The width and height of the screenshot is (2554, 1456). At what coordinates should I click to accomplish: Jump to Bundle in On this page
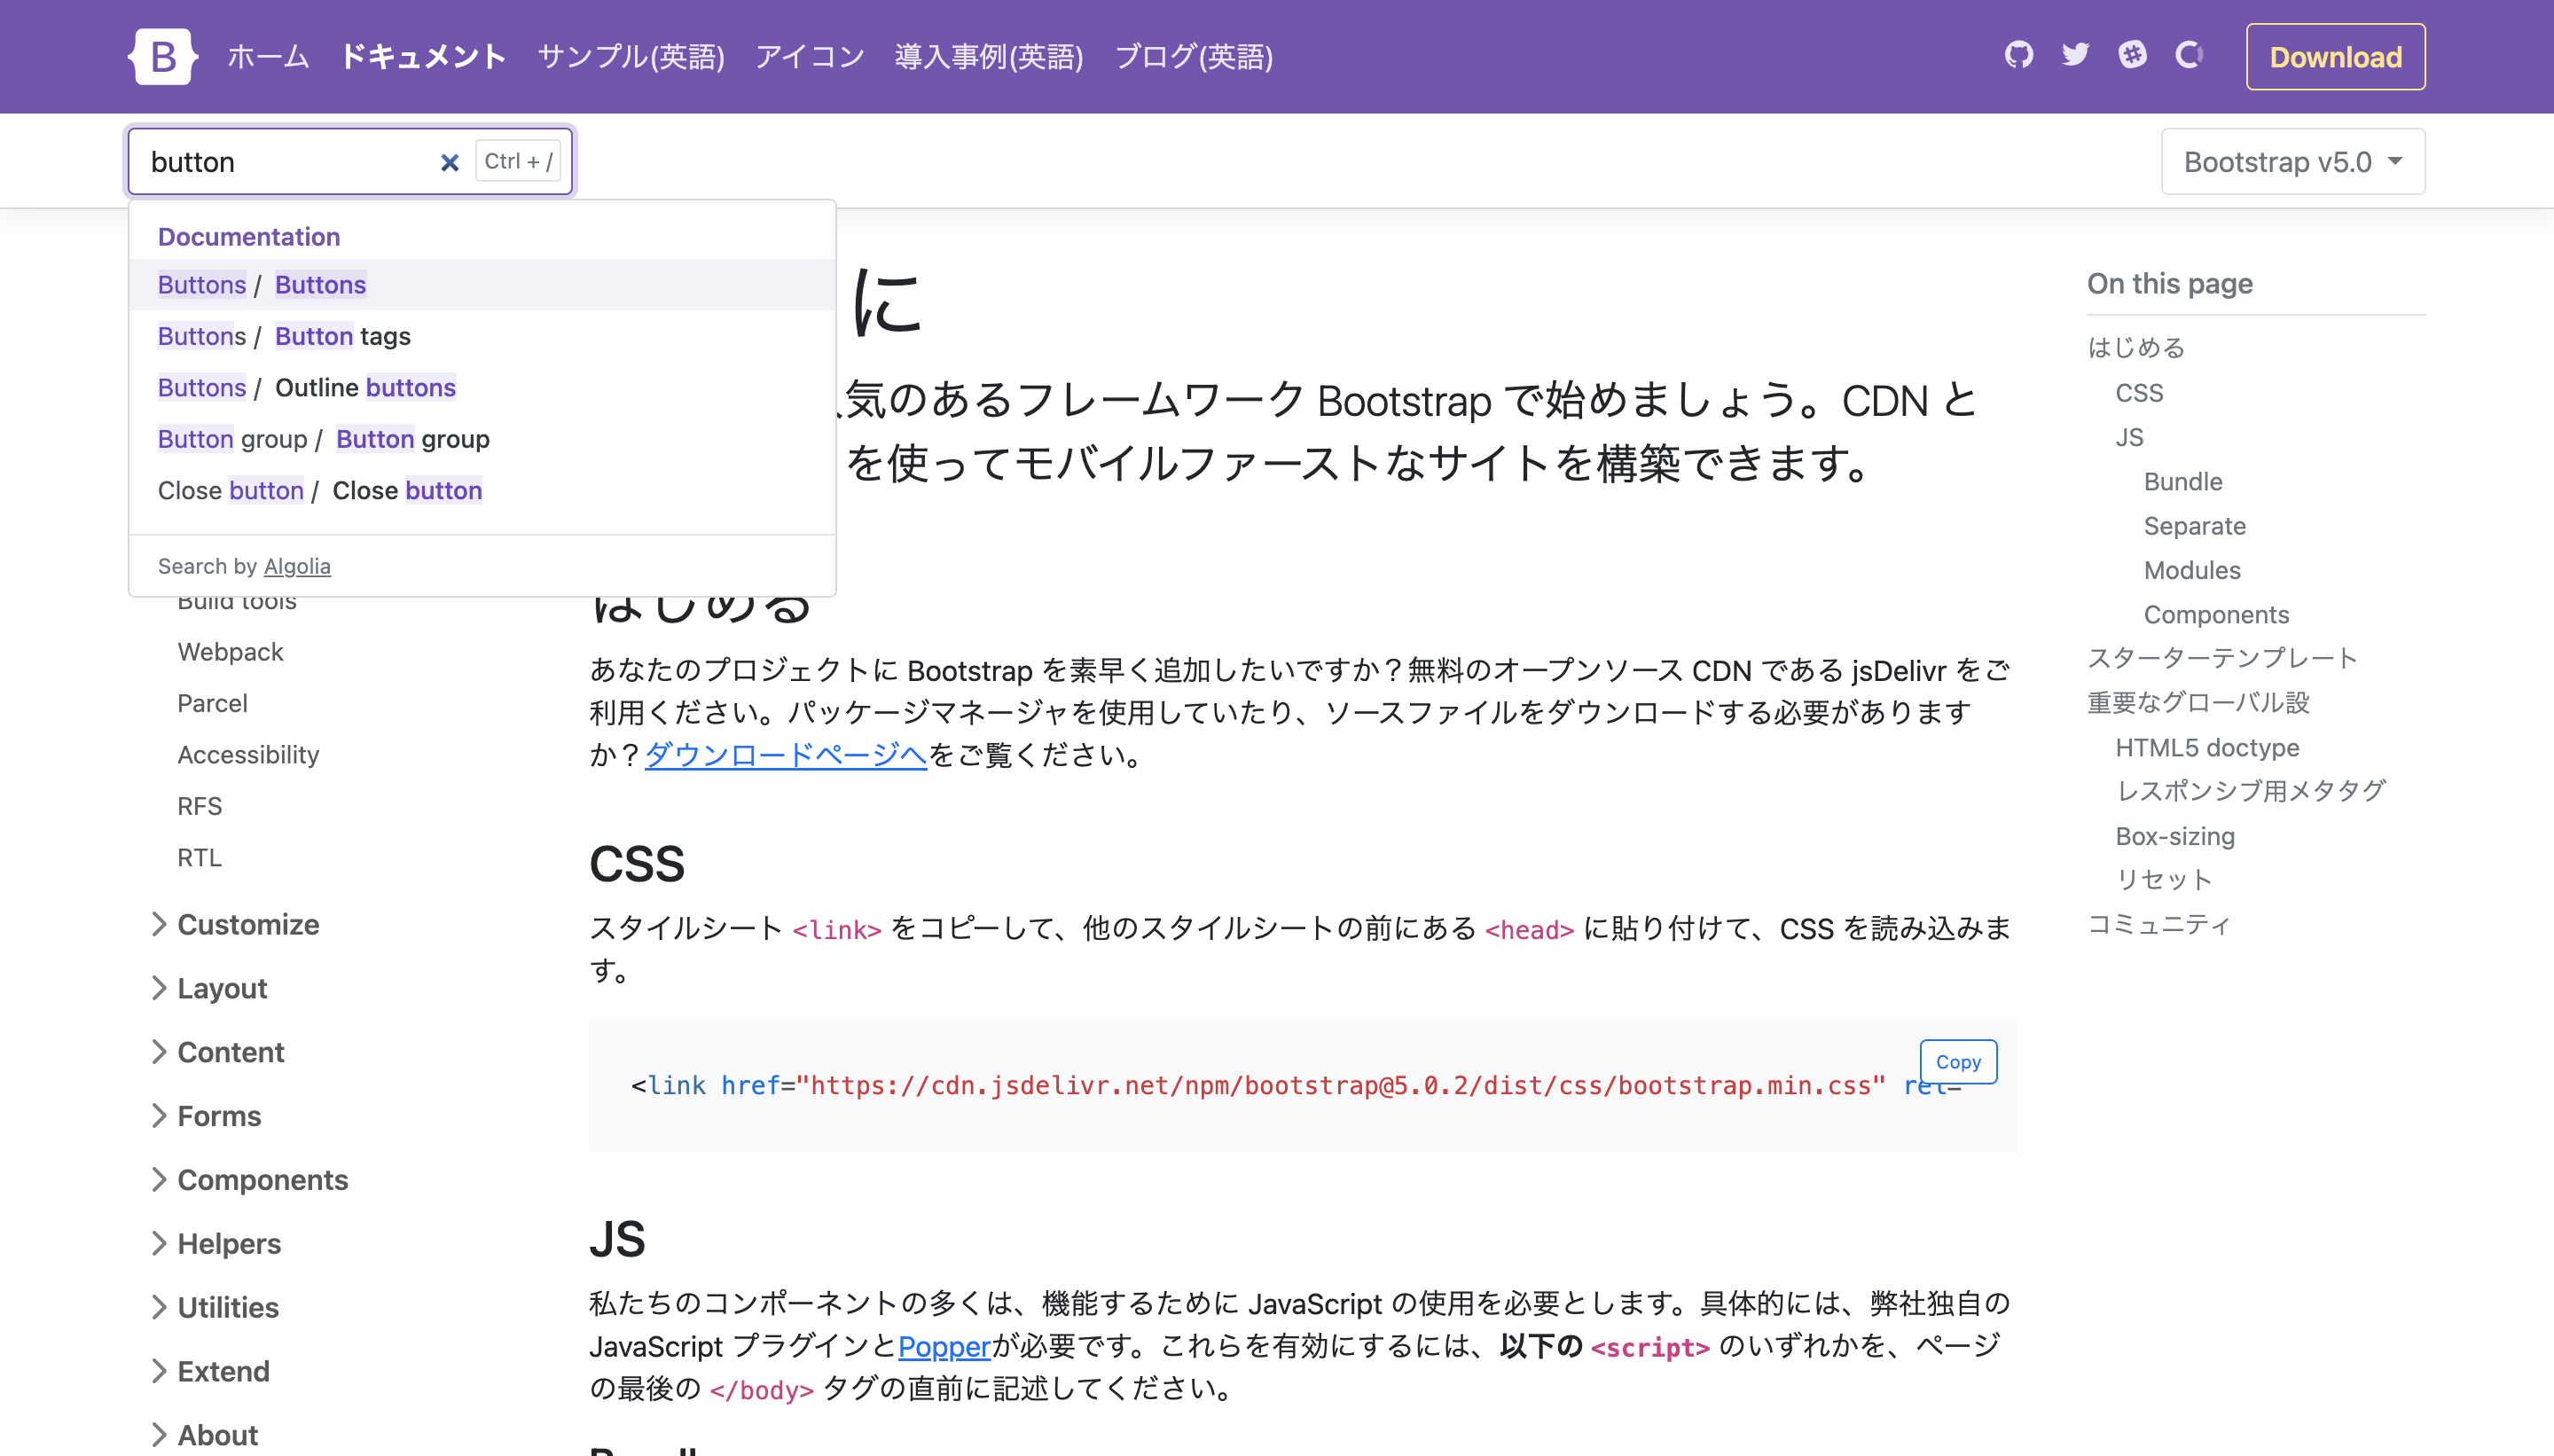pyautogui.click(x=2182, y=482)
